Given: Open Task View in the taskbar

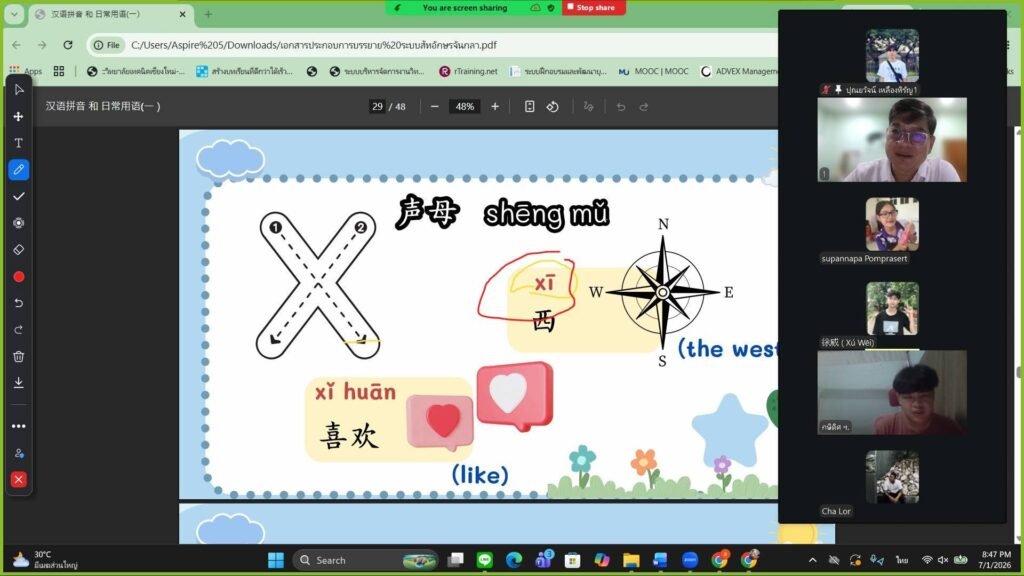Looking at the screenshot, I should 456,560.
